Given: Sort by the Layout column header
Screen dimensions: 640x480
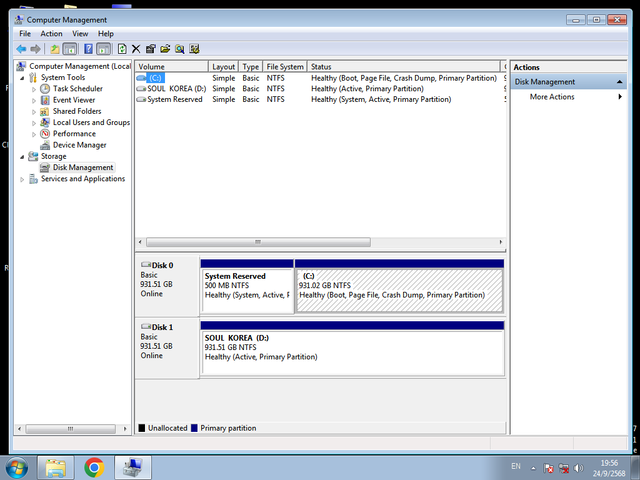Looking at the screenshot, I should click(x=223, y=67).
